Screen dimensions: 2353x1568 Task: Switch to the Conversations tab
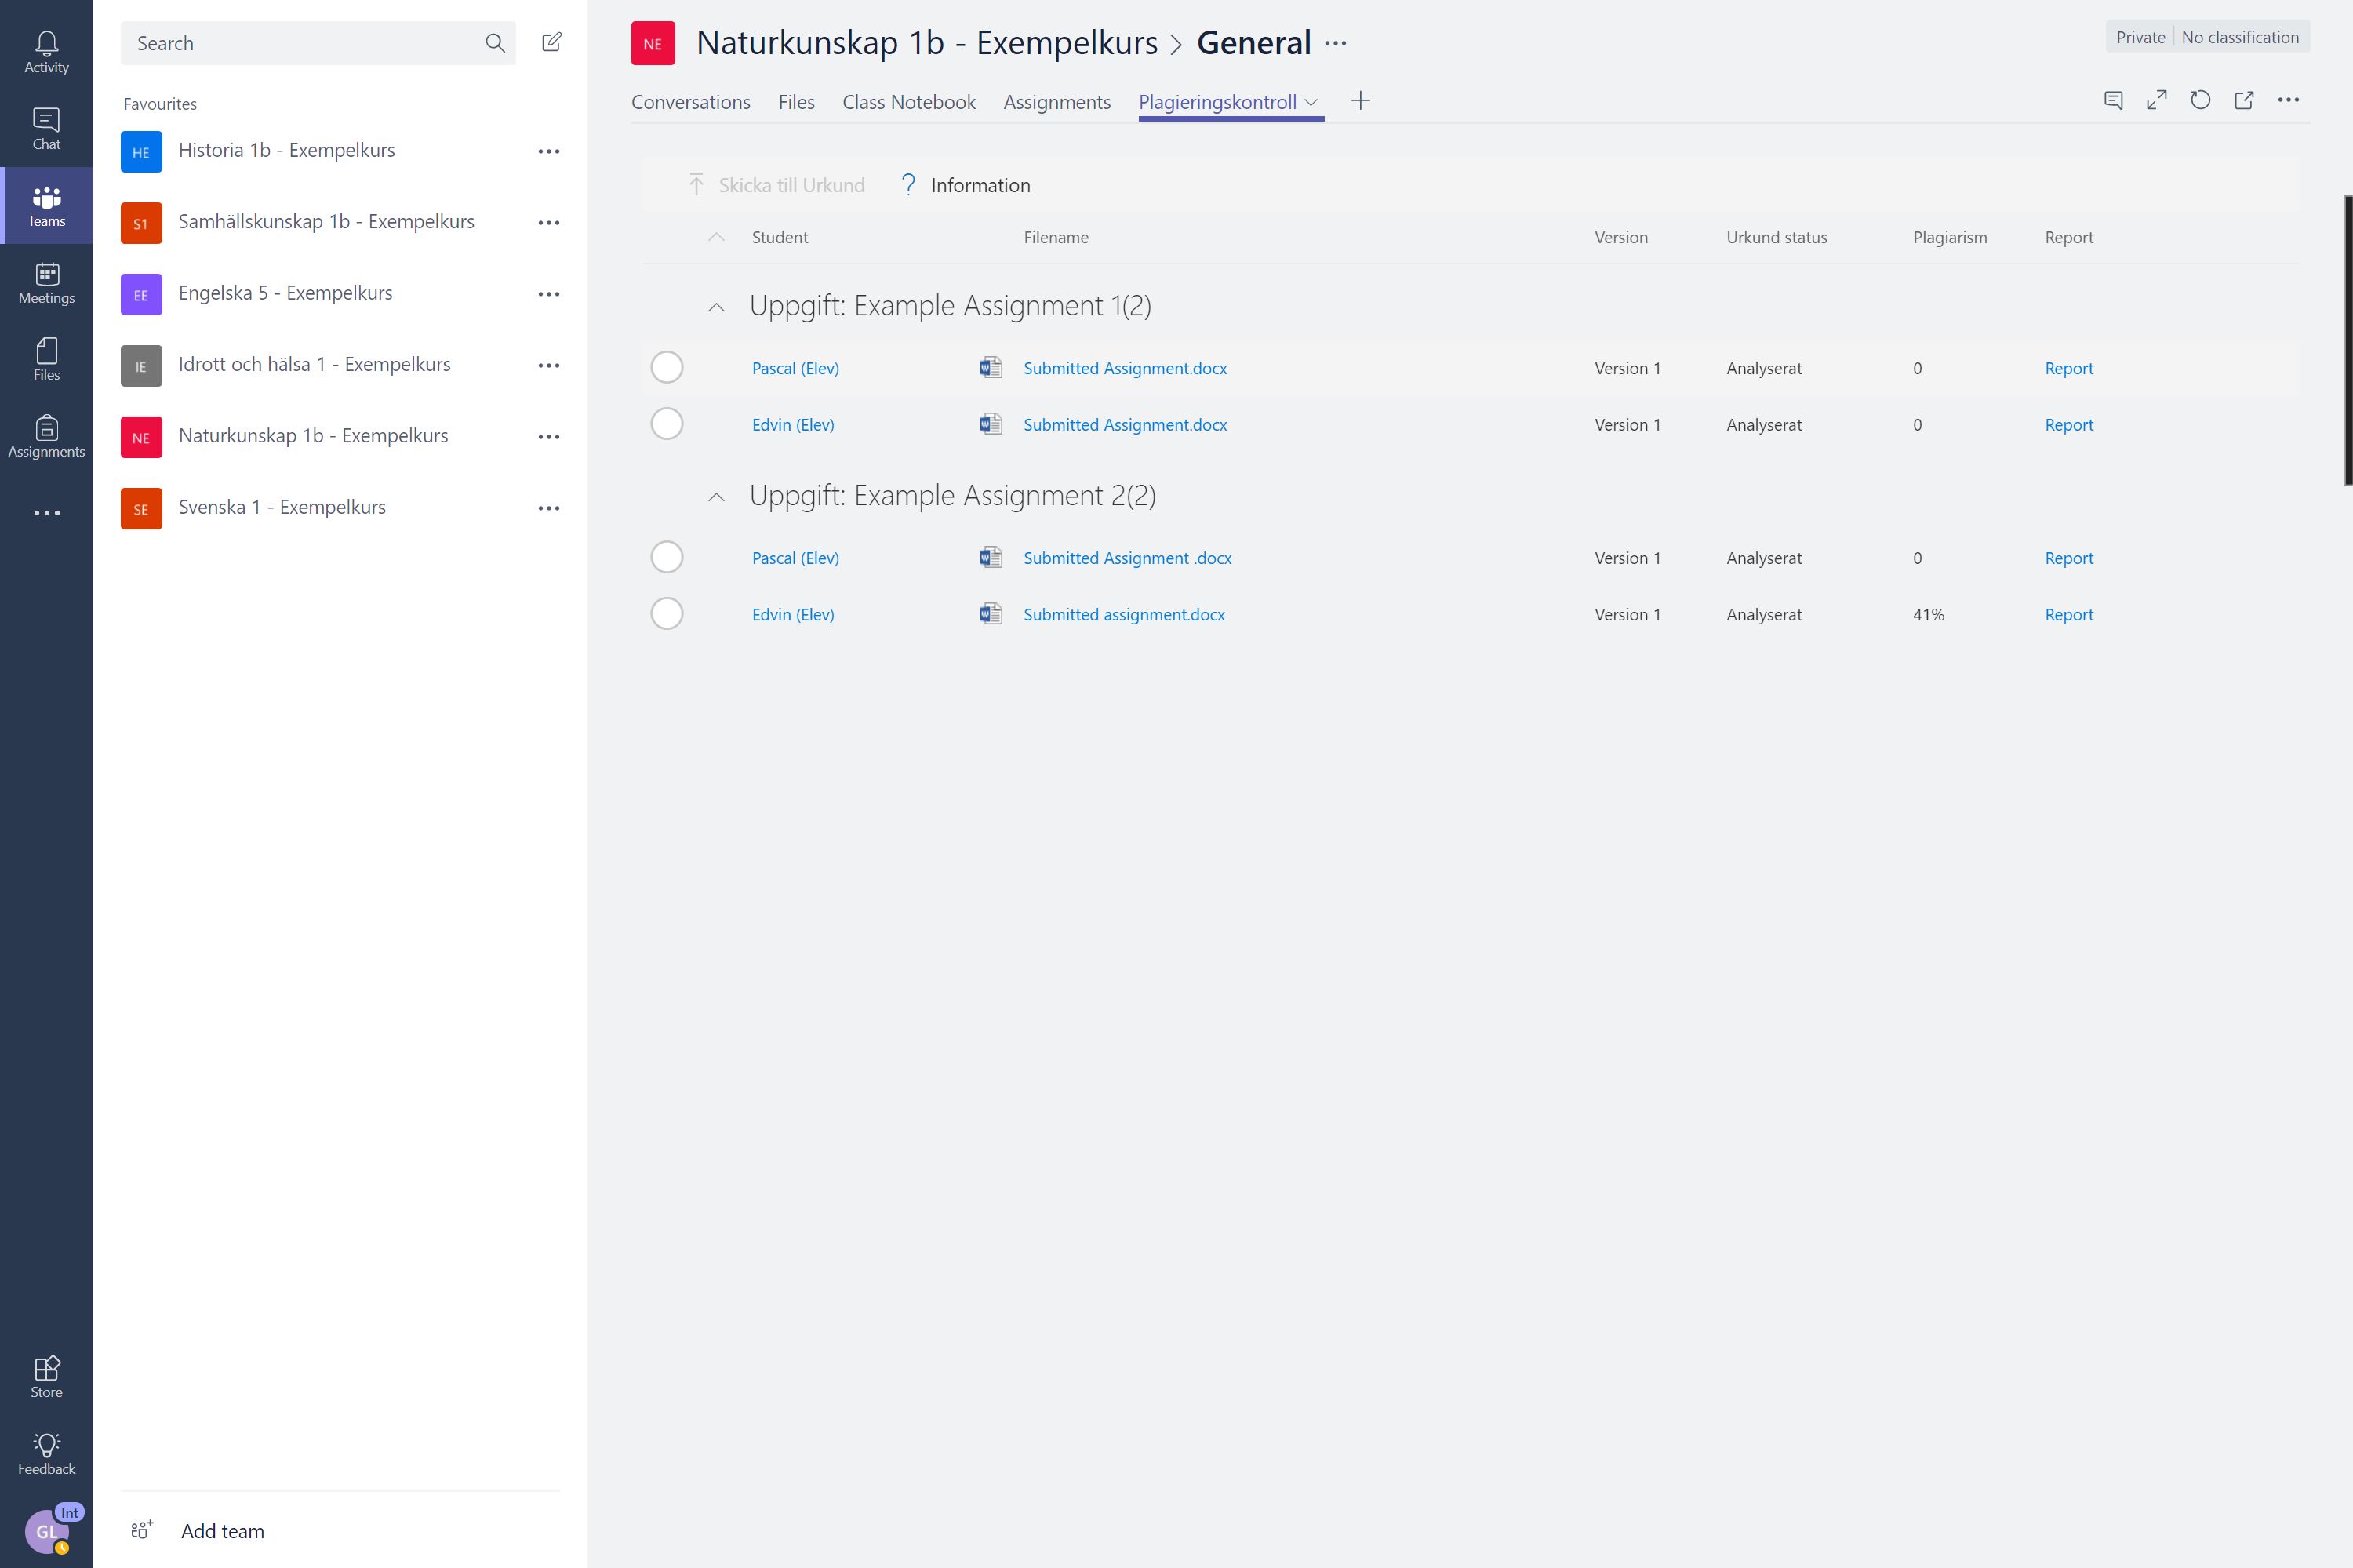[690, 102]
